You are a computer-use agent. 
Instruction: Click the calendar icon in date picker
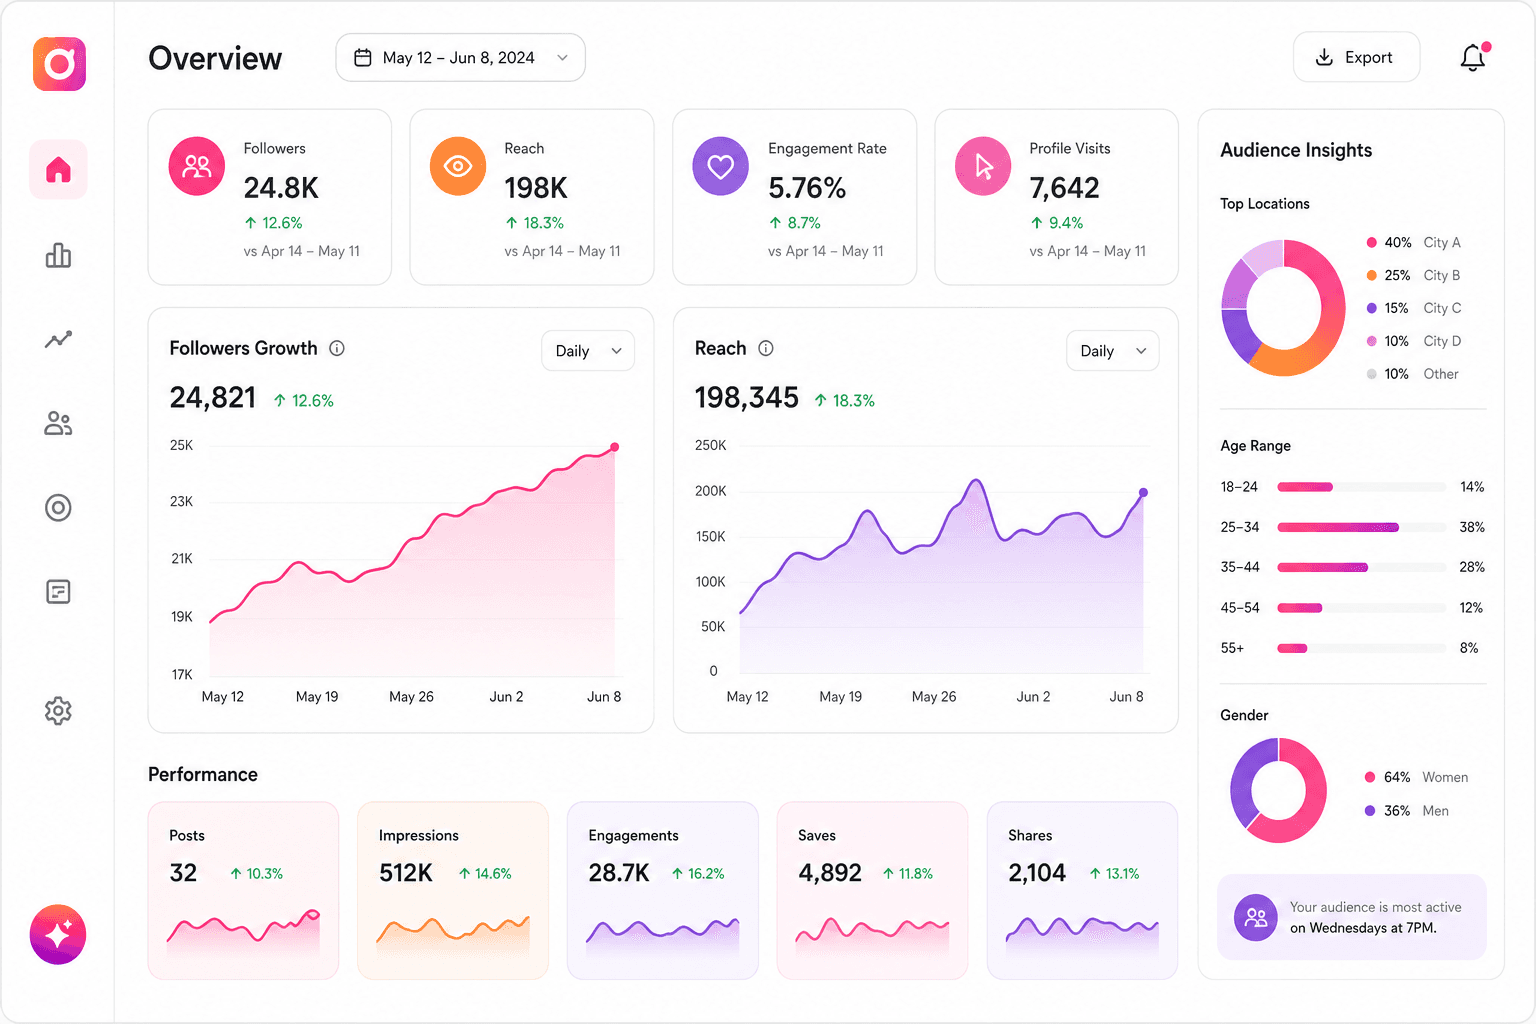[363, 58]
